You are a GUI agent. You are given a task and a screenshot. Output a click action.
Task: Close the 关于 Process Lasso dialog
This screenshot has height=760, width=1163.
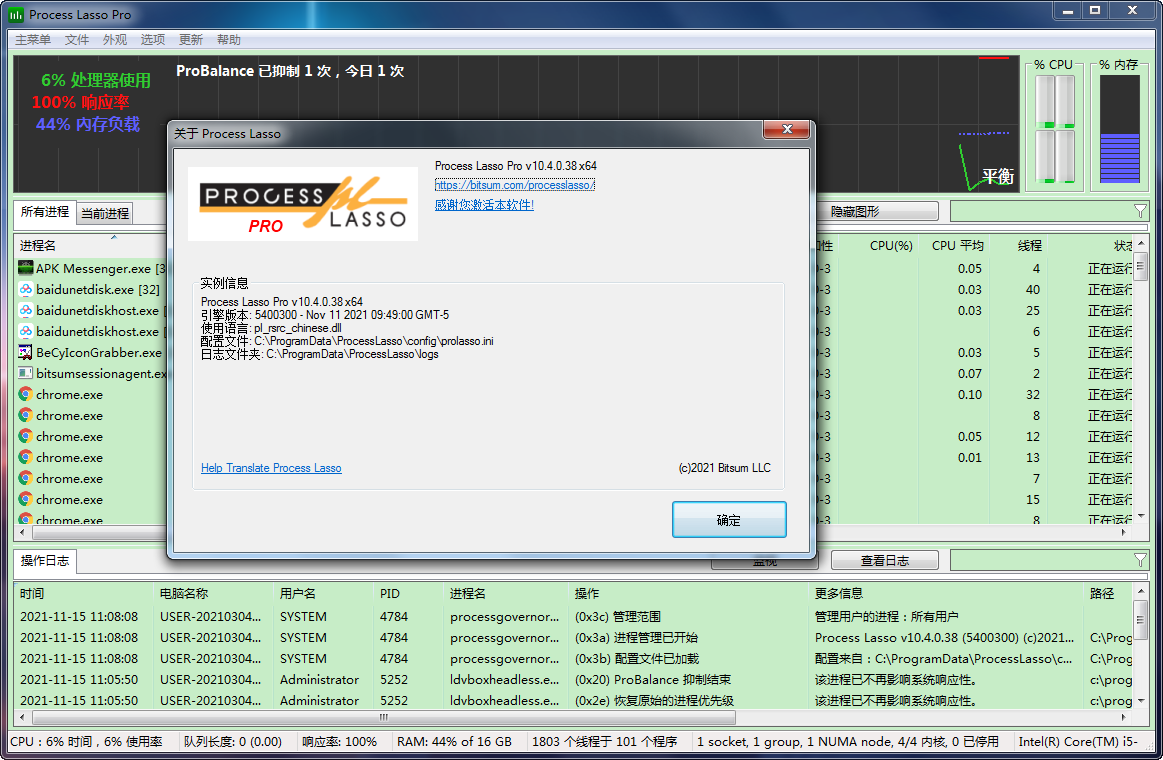point(787,129)
